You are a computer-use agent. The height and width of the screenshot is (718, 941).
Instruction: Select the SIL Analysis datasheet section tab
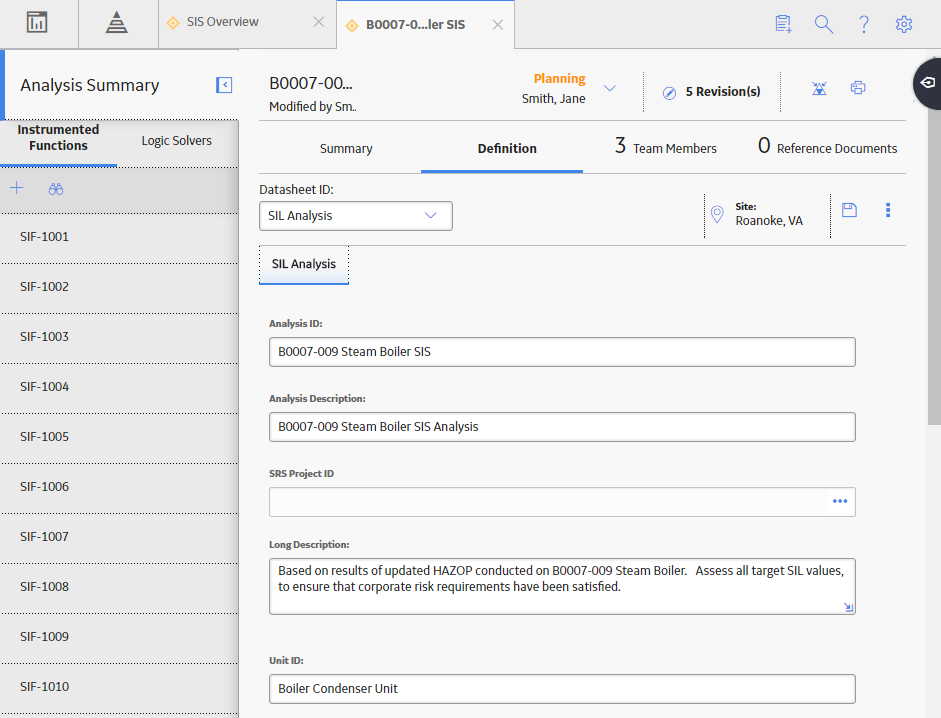pyautogui.click(x=304, y=264)
